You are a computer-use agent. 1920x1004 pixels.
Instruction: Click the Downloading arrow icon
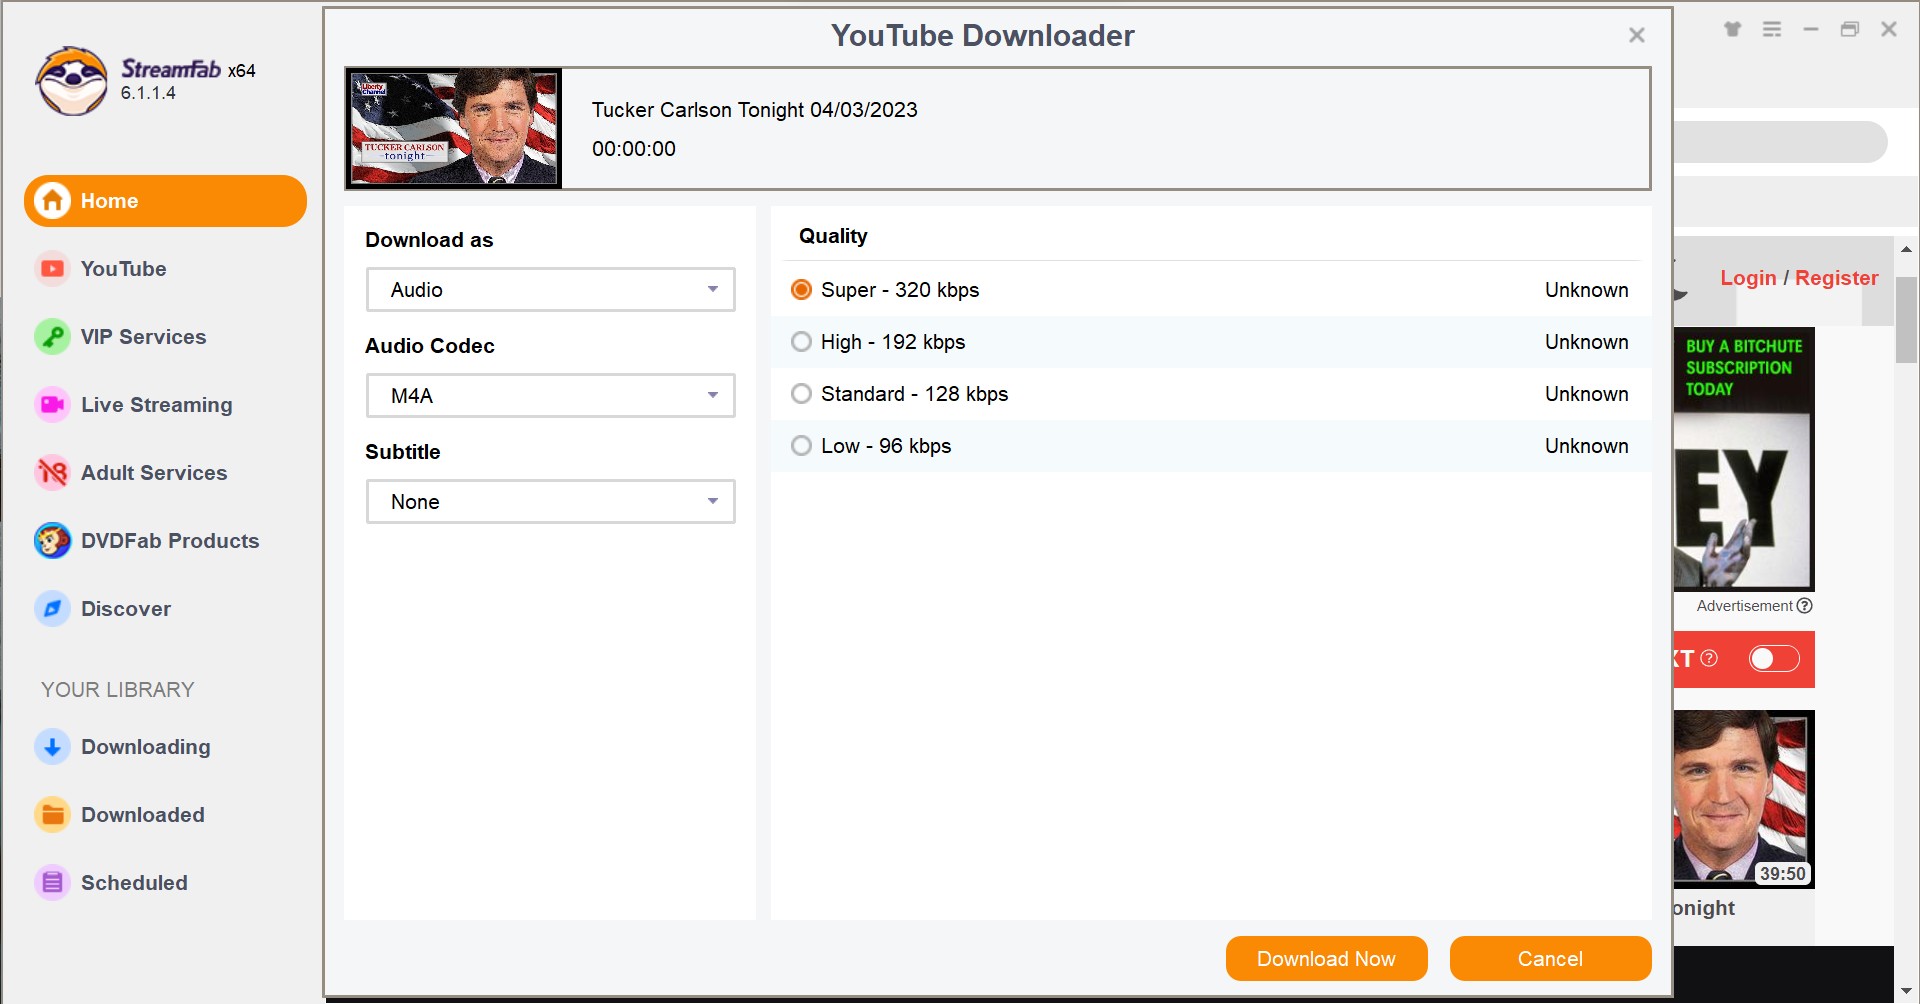pos(53,747)
